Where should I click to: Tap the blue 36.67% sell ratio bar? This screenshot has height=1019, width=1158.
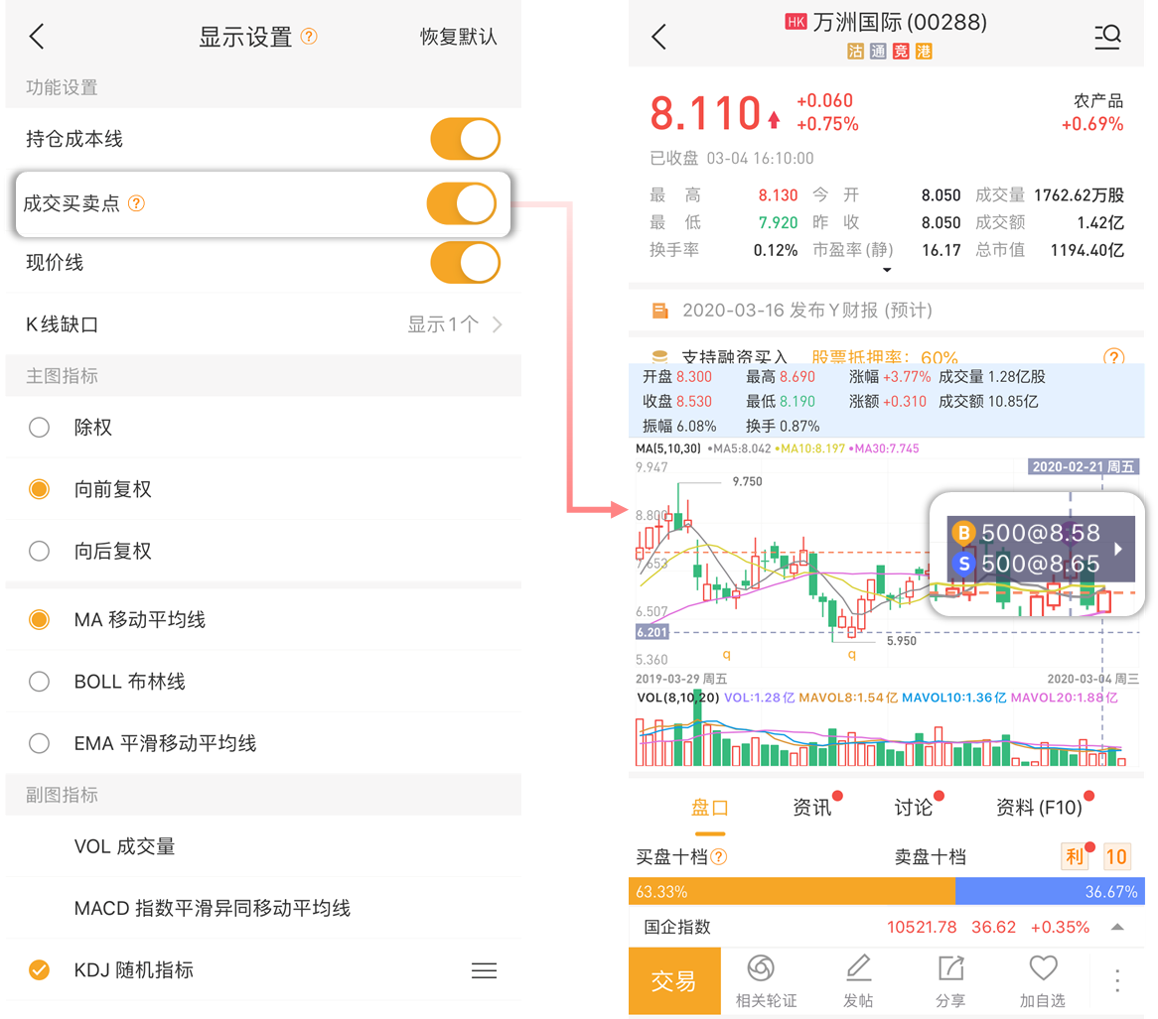[x=1050, y=891]
